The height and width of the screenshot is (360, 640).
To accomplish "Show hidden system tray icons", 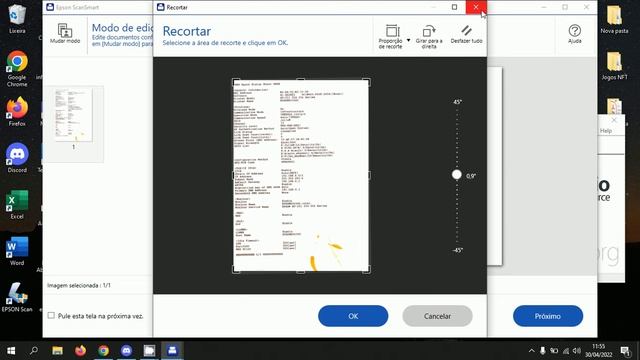I will [x=531, y=351].
